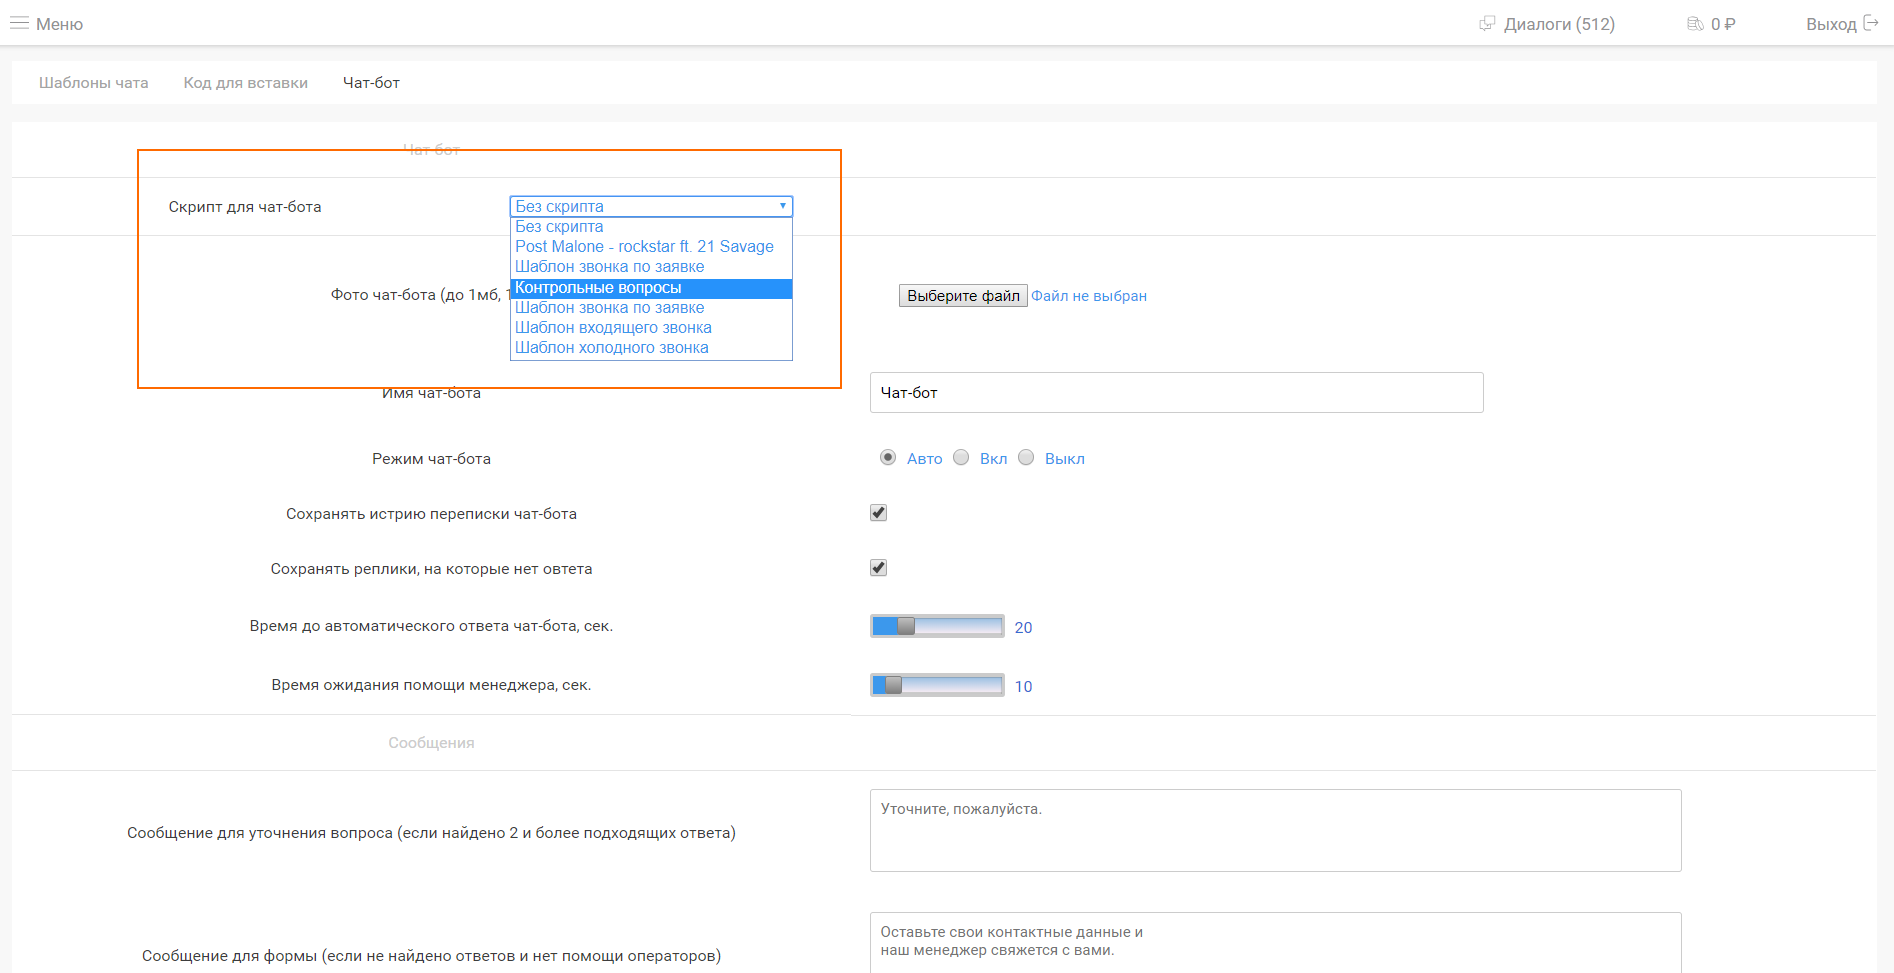Image resolution: width=1894 pixels, height=973 pixels.
Task: Collapse the script dropdown via its arrow
Action: (x=782, y=206)
